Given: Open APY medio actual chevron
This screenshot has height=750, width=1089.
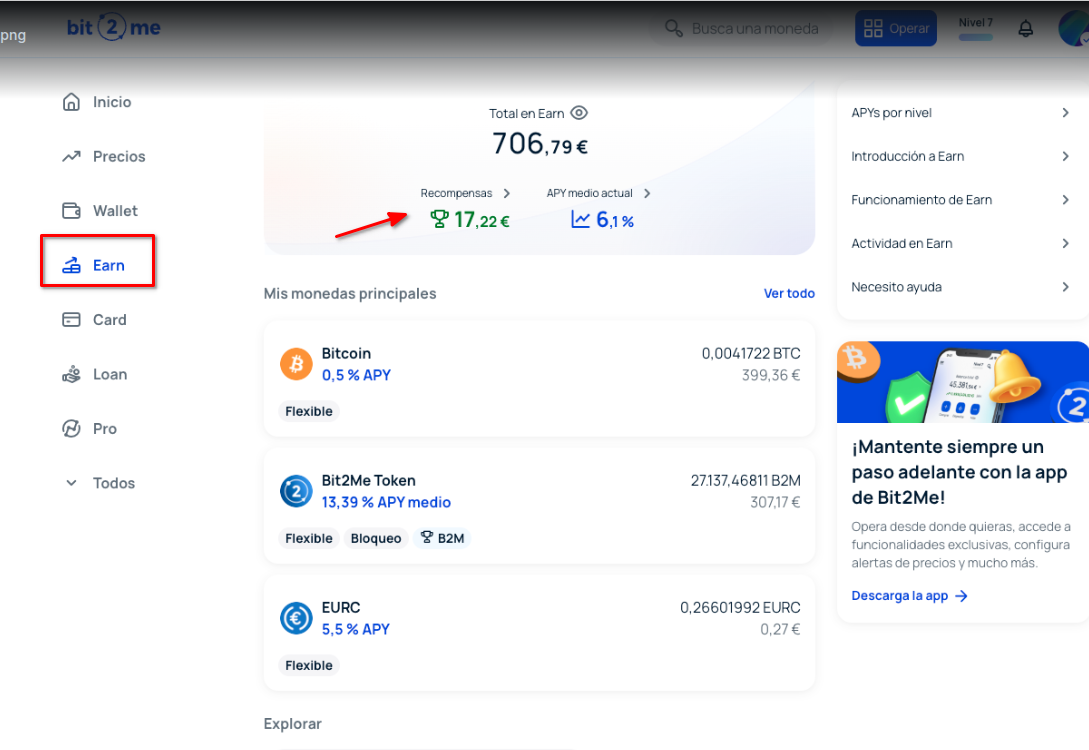Looking at the screenshot, I should click(647, 193).
